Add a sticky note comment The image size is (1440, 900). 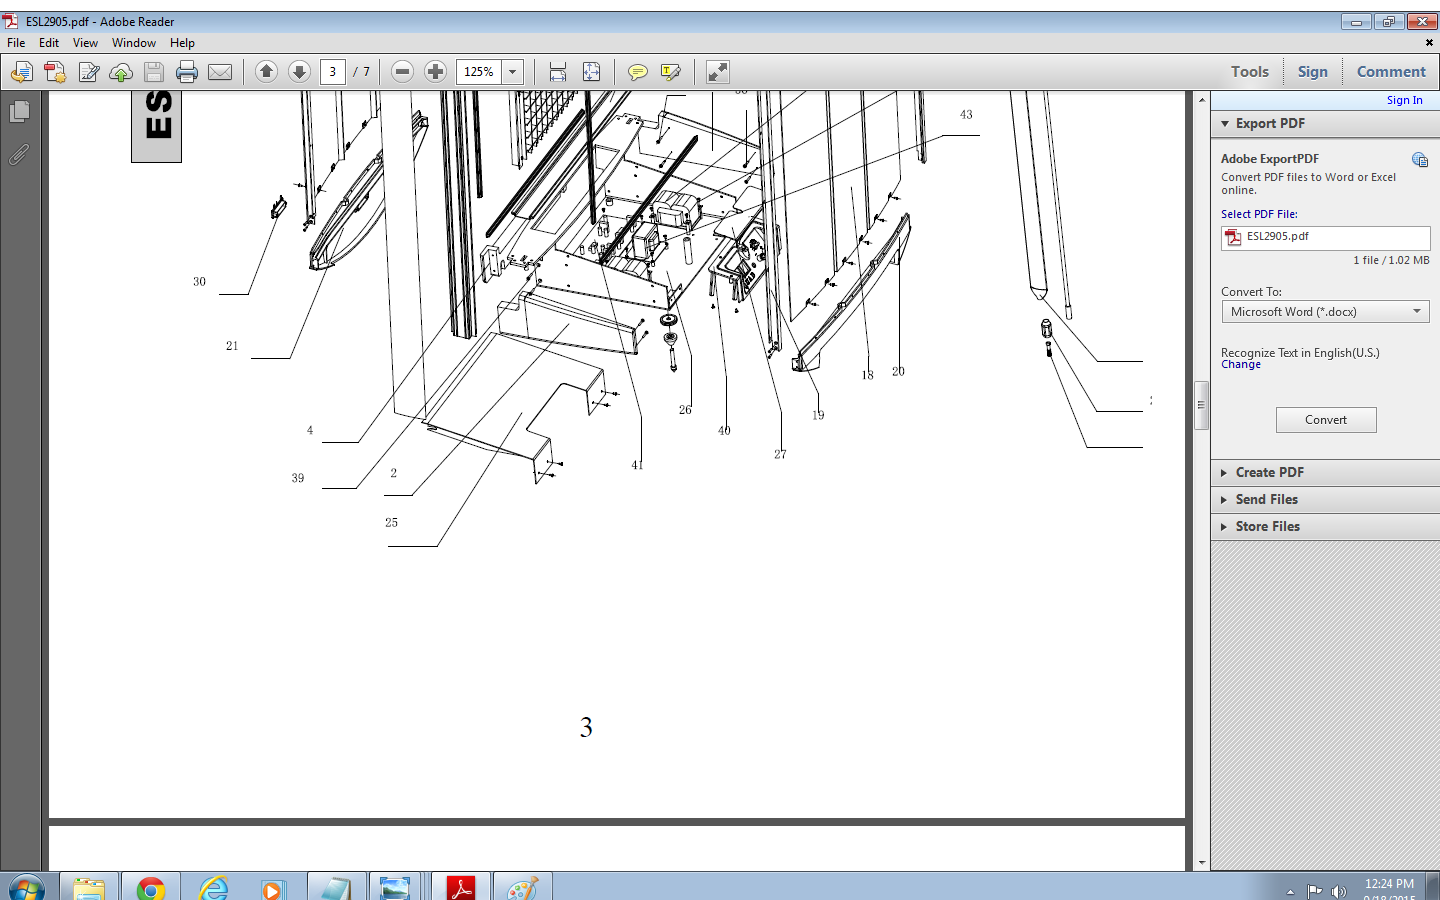[x=637, y=72]
